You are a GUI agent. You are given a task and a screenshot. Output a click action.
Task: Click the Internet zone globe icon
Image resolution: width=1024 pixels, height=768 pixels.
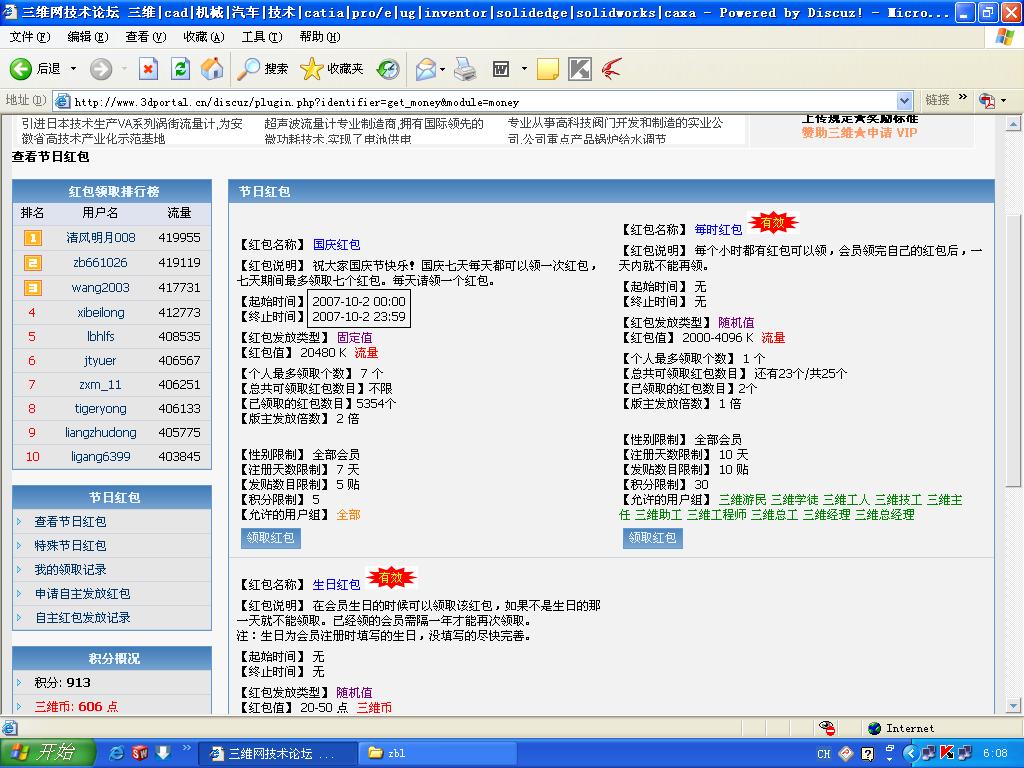click(874, 728)
